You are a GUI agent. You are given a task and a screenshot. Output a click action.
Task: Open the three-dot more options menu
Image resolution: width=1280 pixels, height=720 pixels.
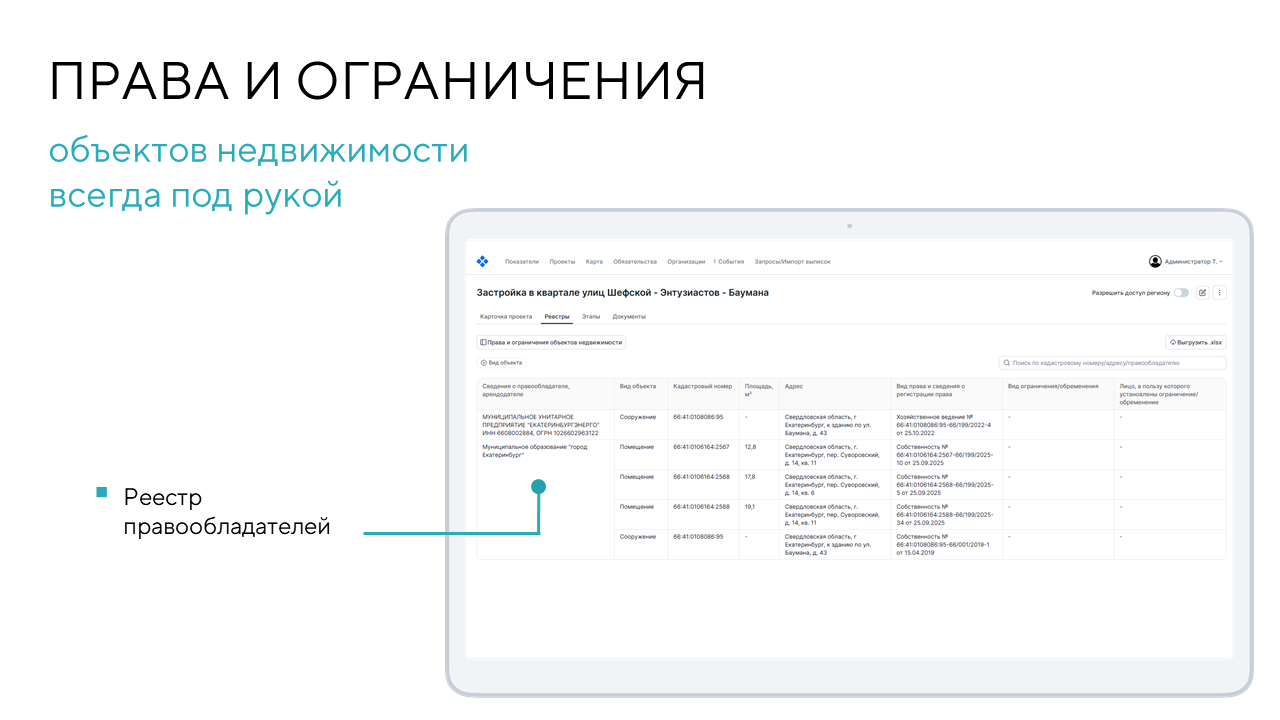[1219, 293]
